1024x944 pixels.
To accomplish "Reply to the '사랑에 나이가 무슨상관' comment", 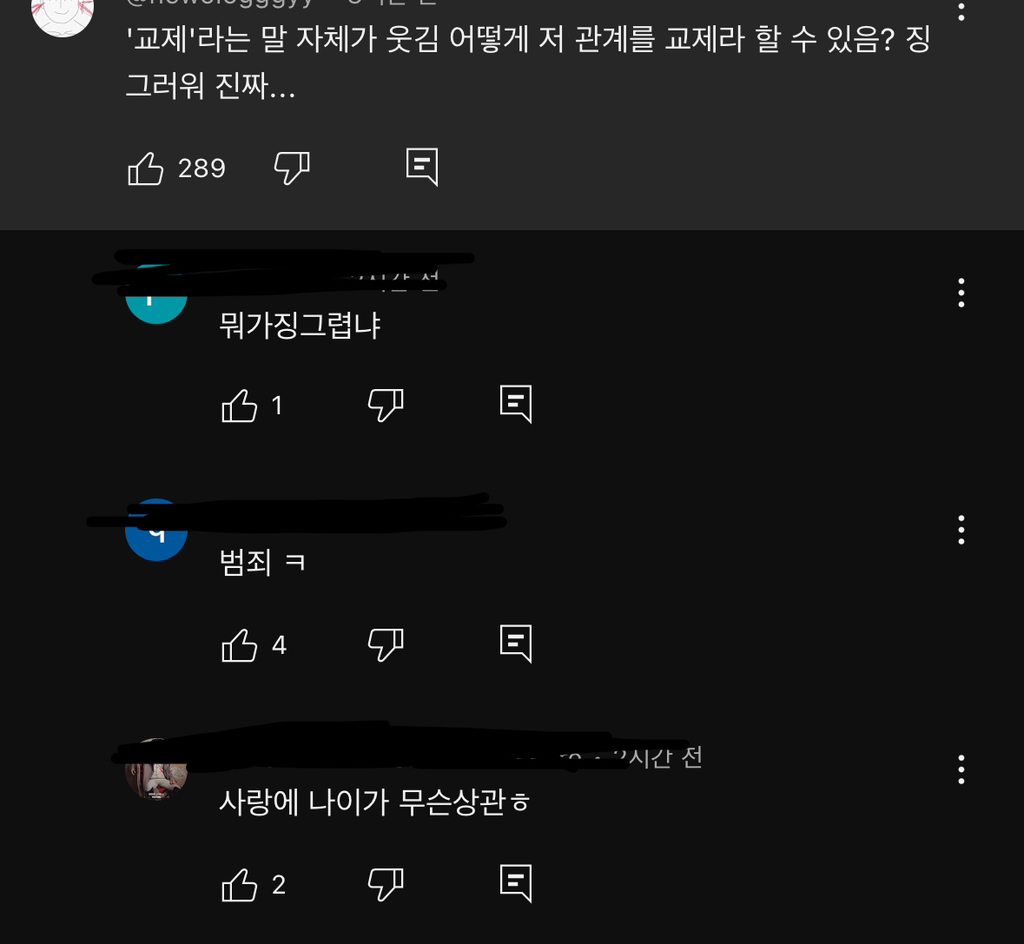I will pos(516,883).
